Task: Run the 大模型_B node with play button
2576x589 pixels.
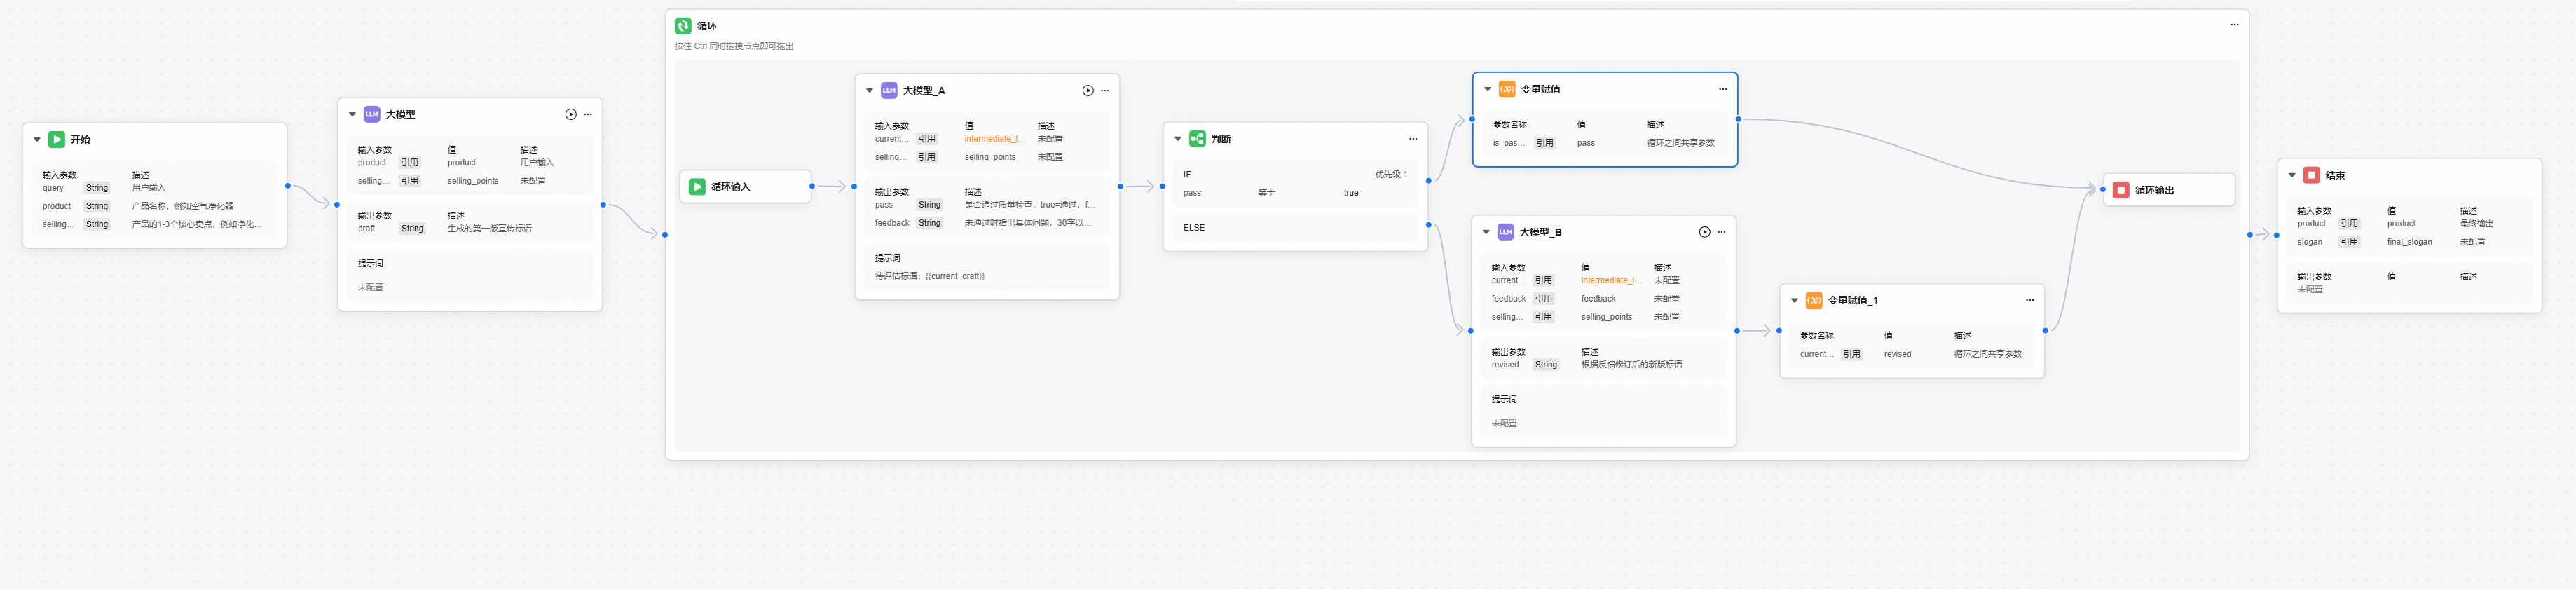Action: (1705, 232)
